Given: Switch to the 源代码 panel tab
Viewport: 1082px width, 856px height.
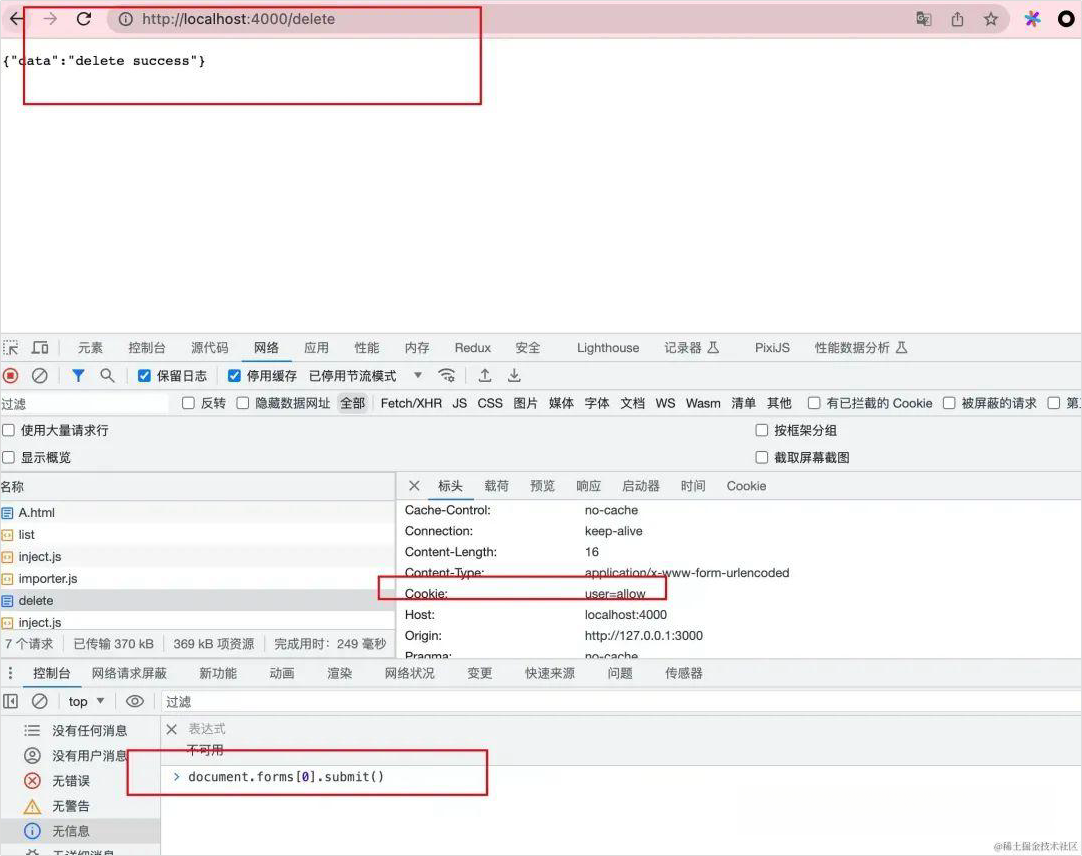Looking at the screenshot, I should (210, 347).
